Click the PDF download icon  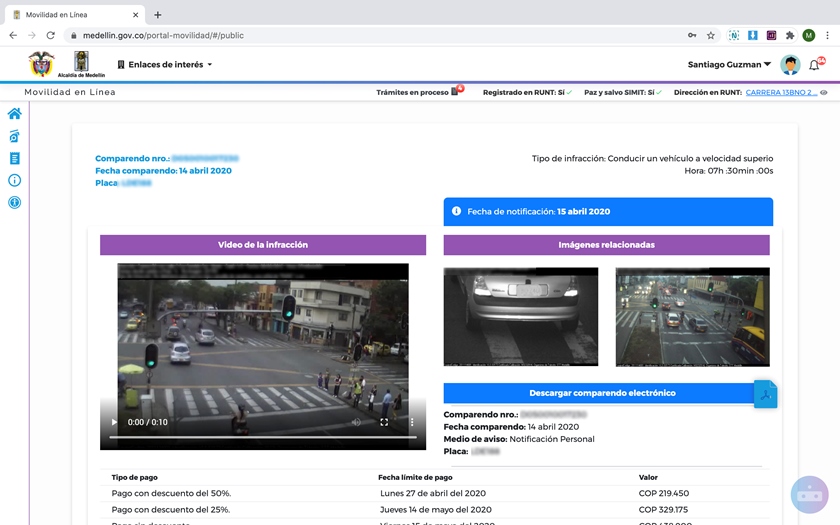point(765,394)
